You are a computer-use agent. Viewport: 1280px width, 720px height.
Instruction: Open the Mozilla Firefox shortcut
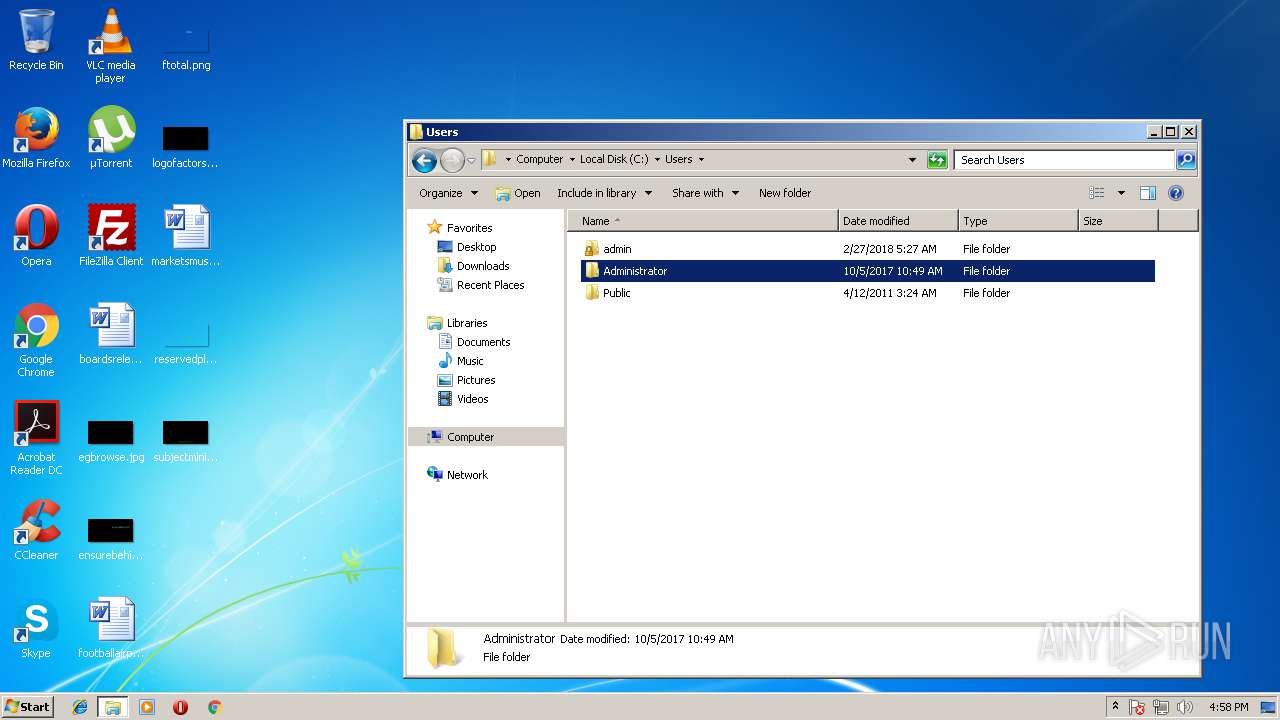point(36,138)
